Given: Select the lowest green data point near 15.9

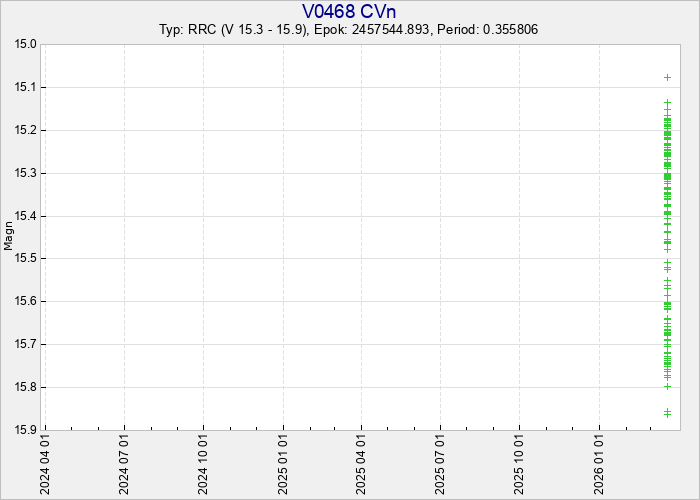Looking at the screenshot, I should [667, 413].
